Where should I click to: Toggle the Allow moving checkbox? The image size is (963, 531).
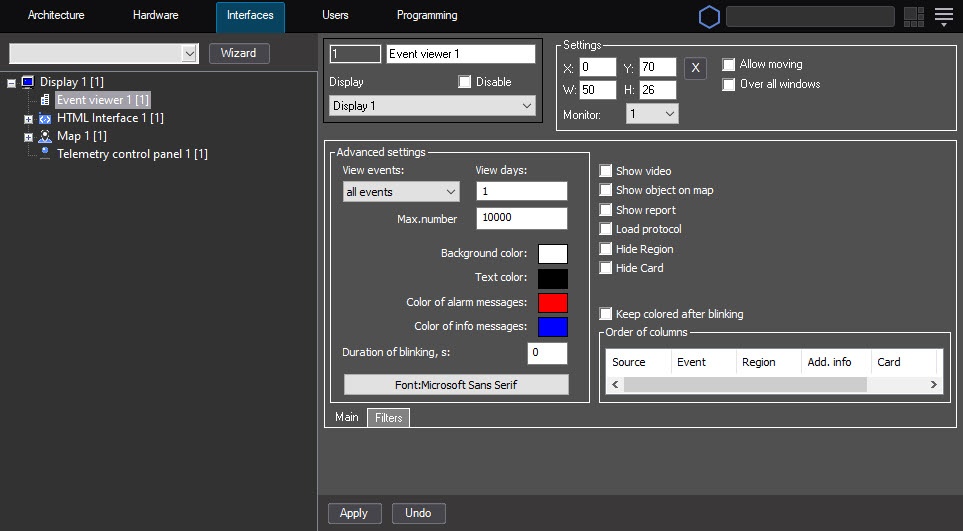(x=729, y=64)
